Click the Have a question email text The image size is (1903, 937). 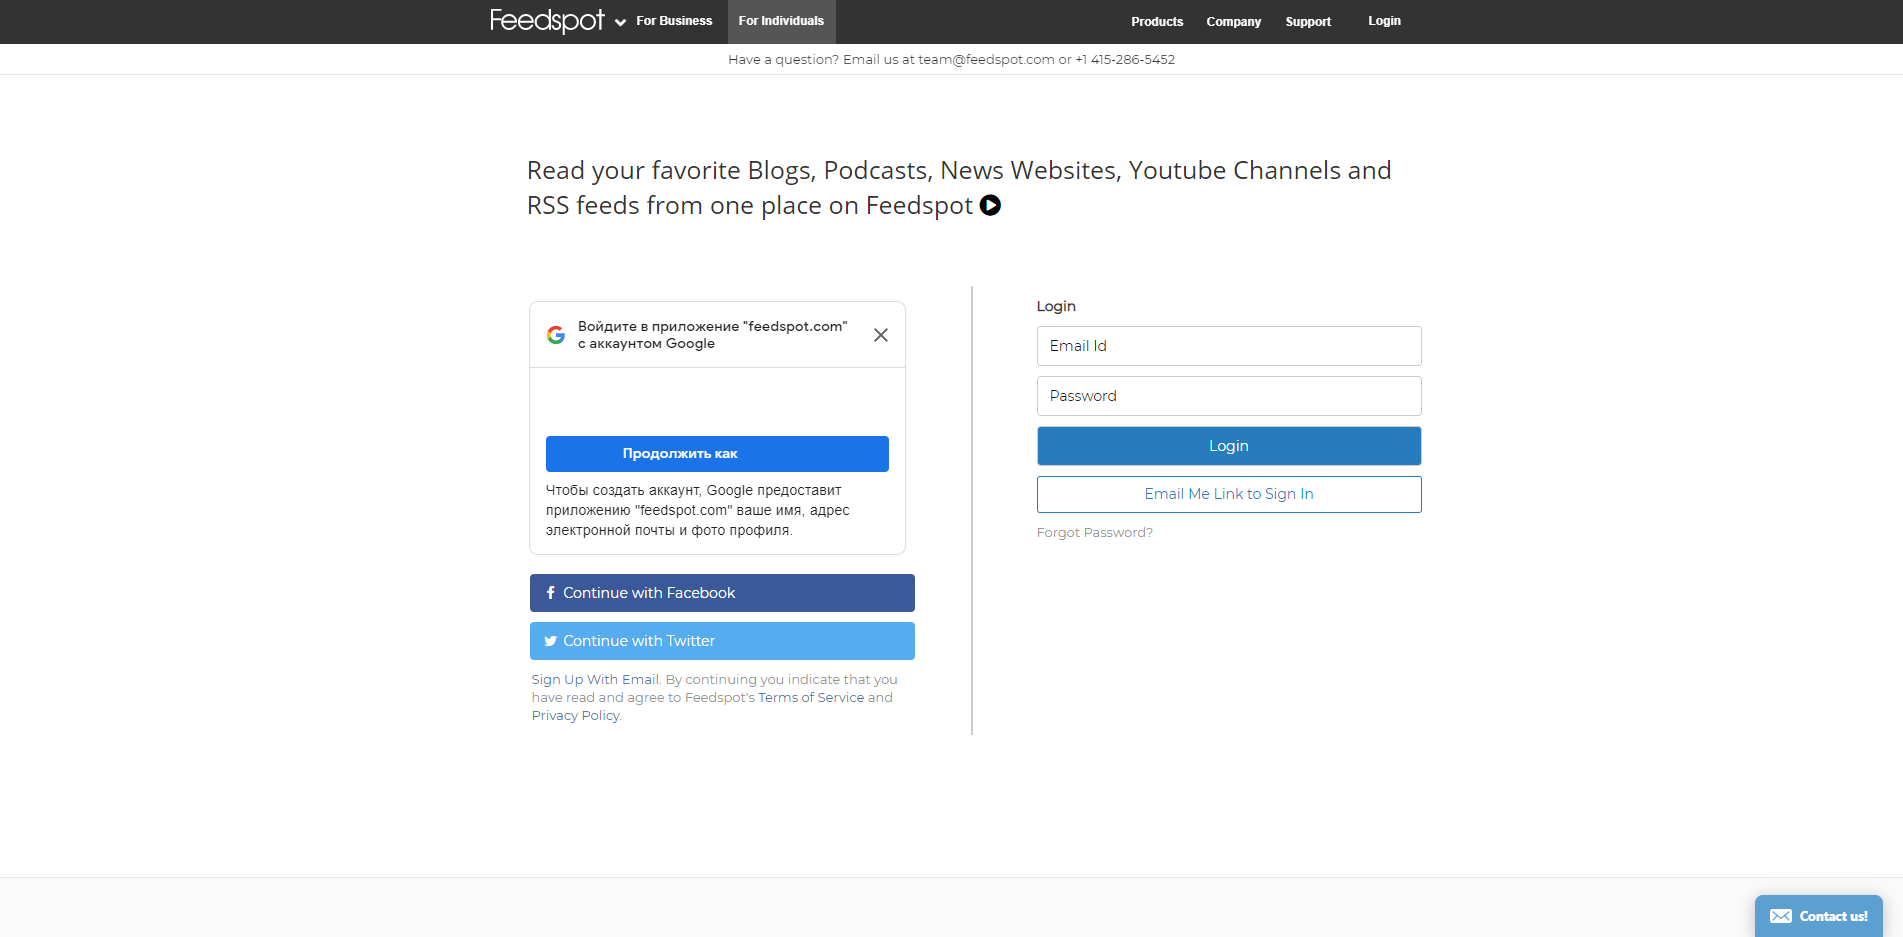(951, 60)
